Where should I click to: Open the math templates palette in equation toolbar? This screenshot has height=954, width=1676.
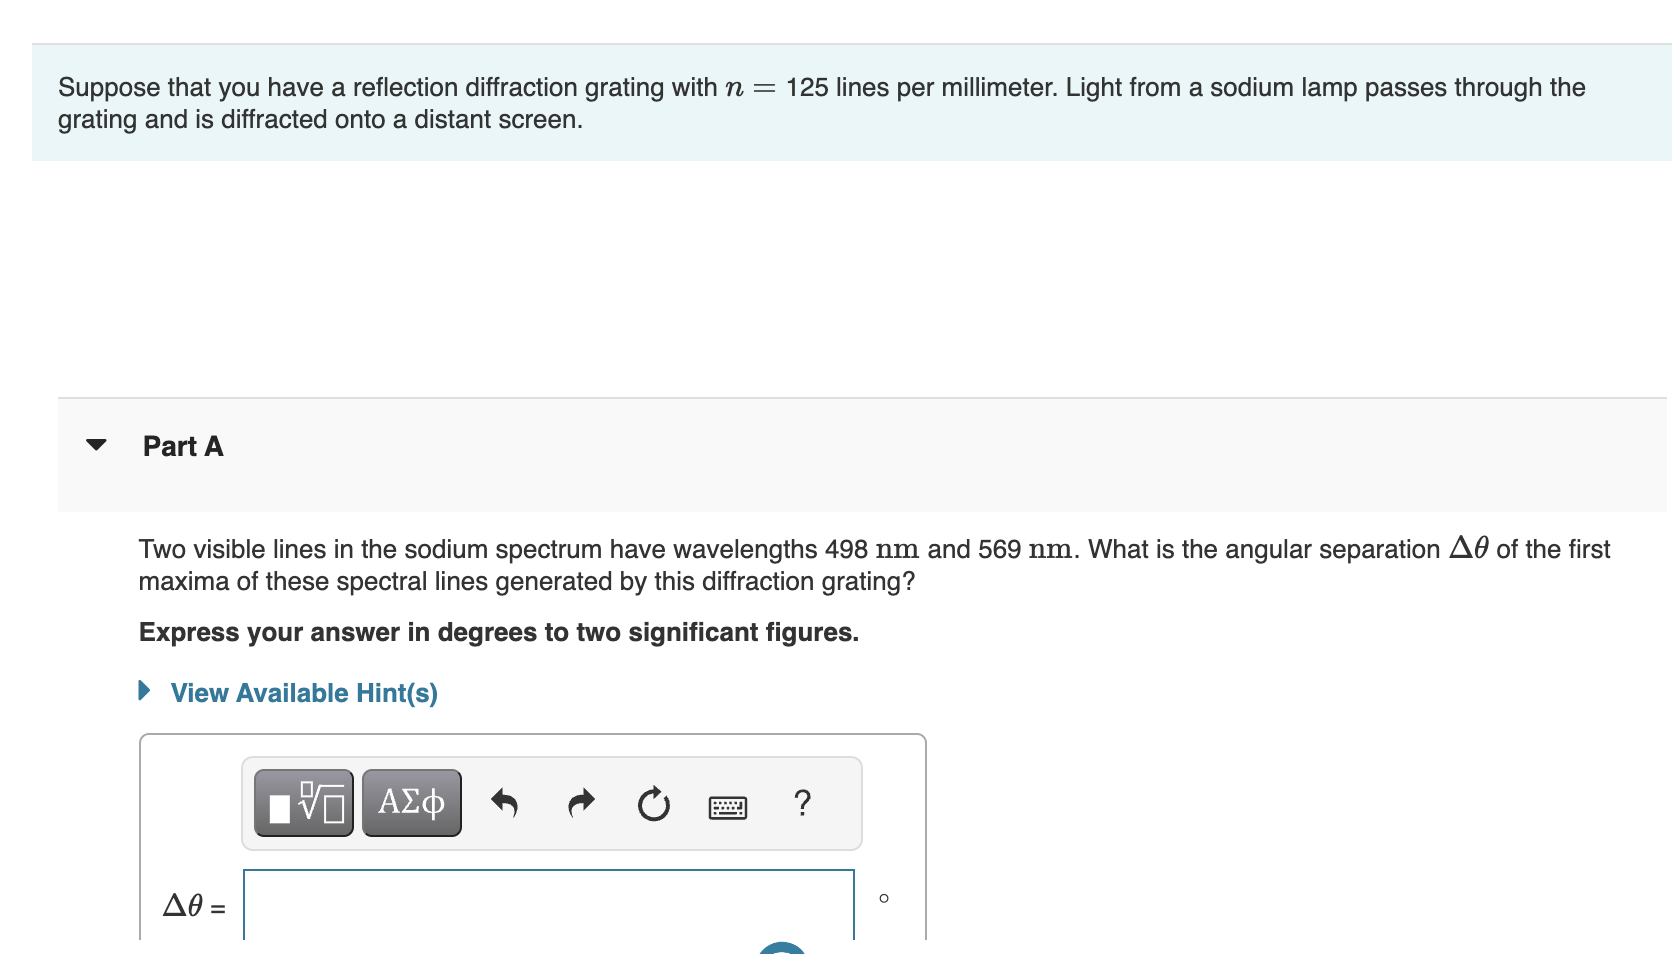tap(303, 801)
